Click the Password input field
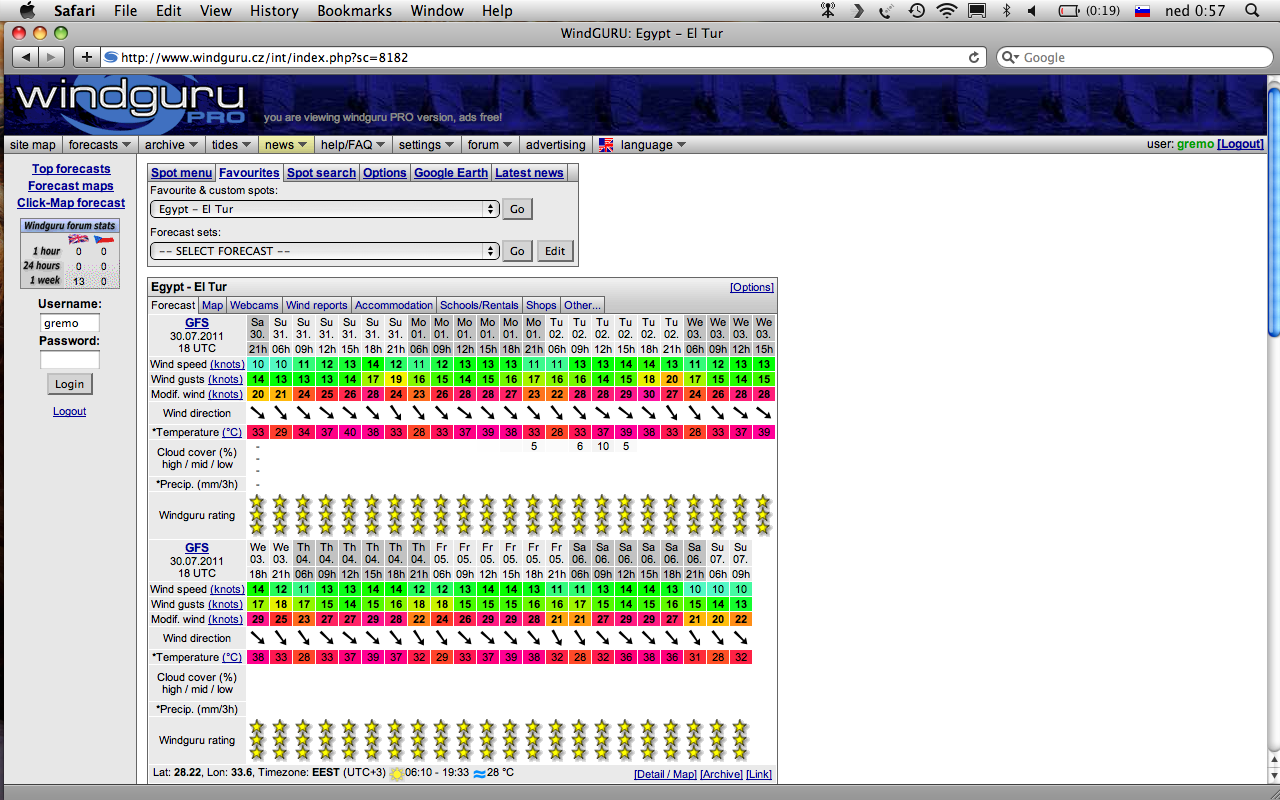Image resolution: width=1280 pixels, height=800 pixels. click(70, 359)
